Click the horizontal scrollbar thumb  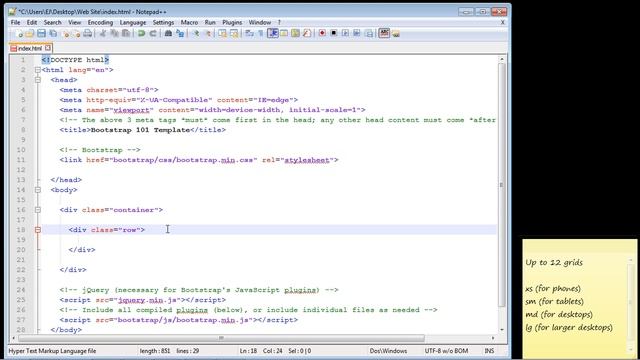coord(221,338)
